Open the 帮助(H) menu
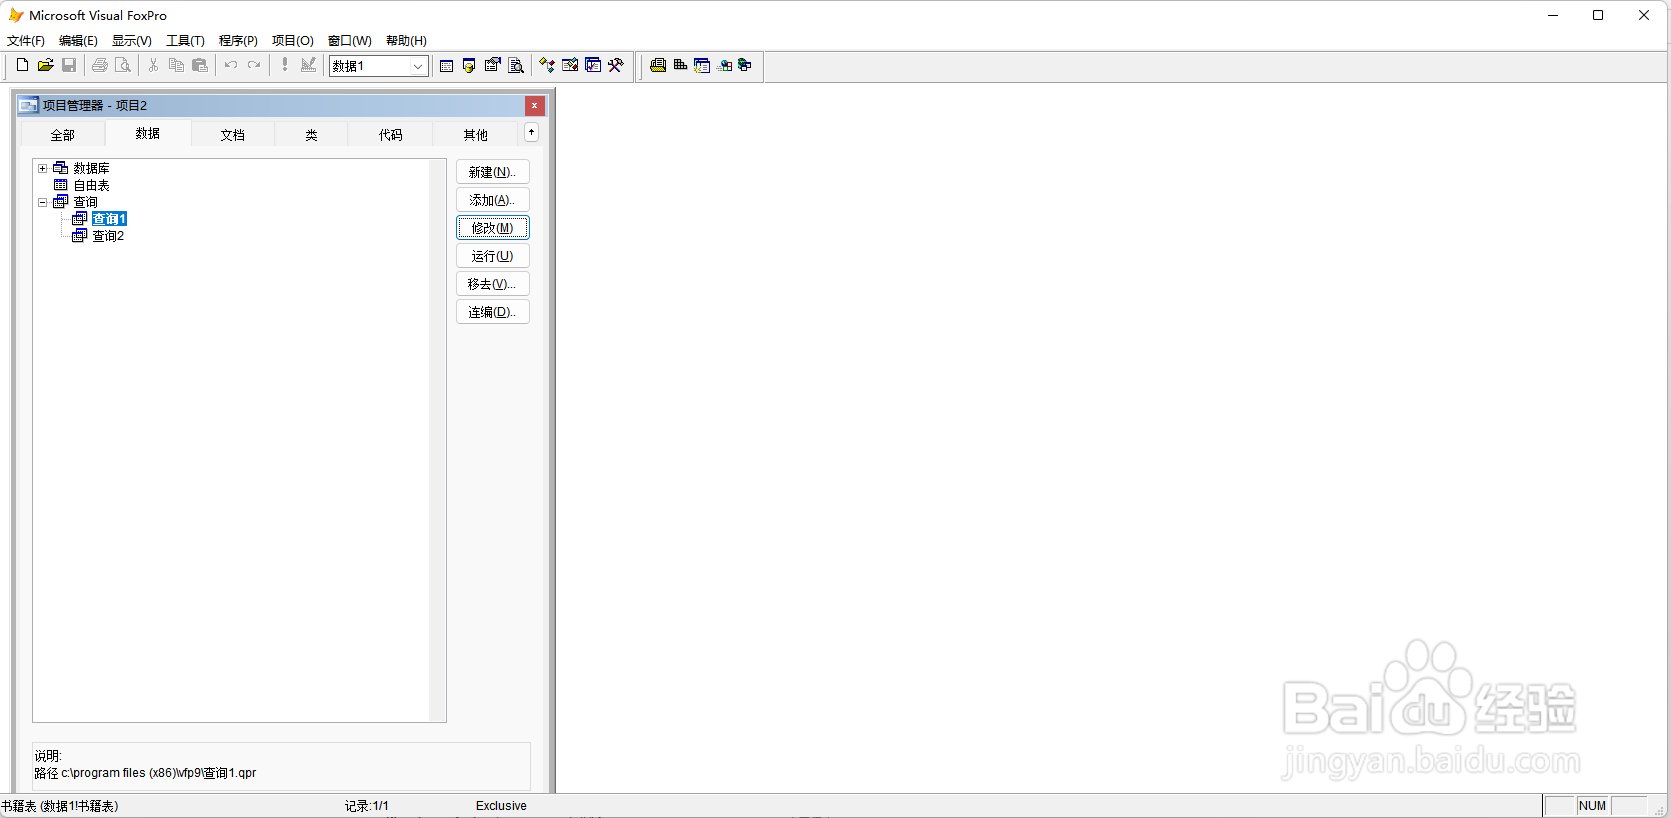The width and height of the screenshot is (1671, 818). 406,41
